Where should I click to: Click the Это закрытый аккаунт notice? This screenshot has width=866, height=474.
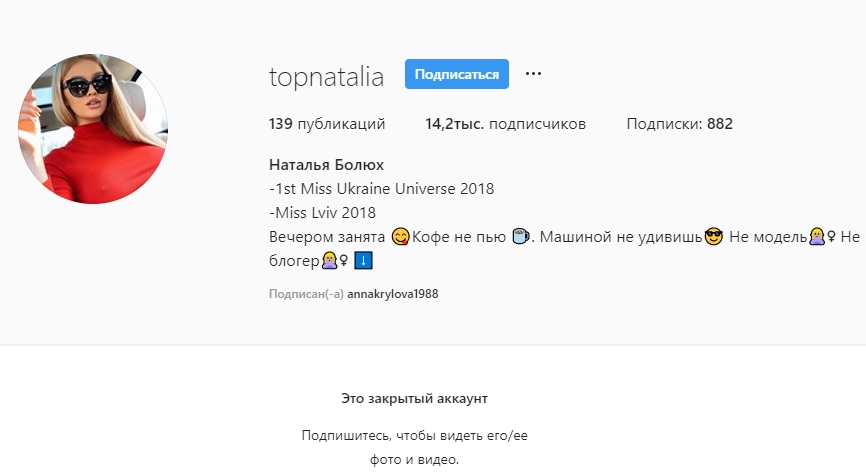point(414,398)
